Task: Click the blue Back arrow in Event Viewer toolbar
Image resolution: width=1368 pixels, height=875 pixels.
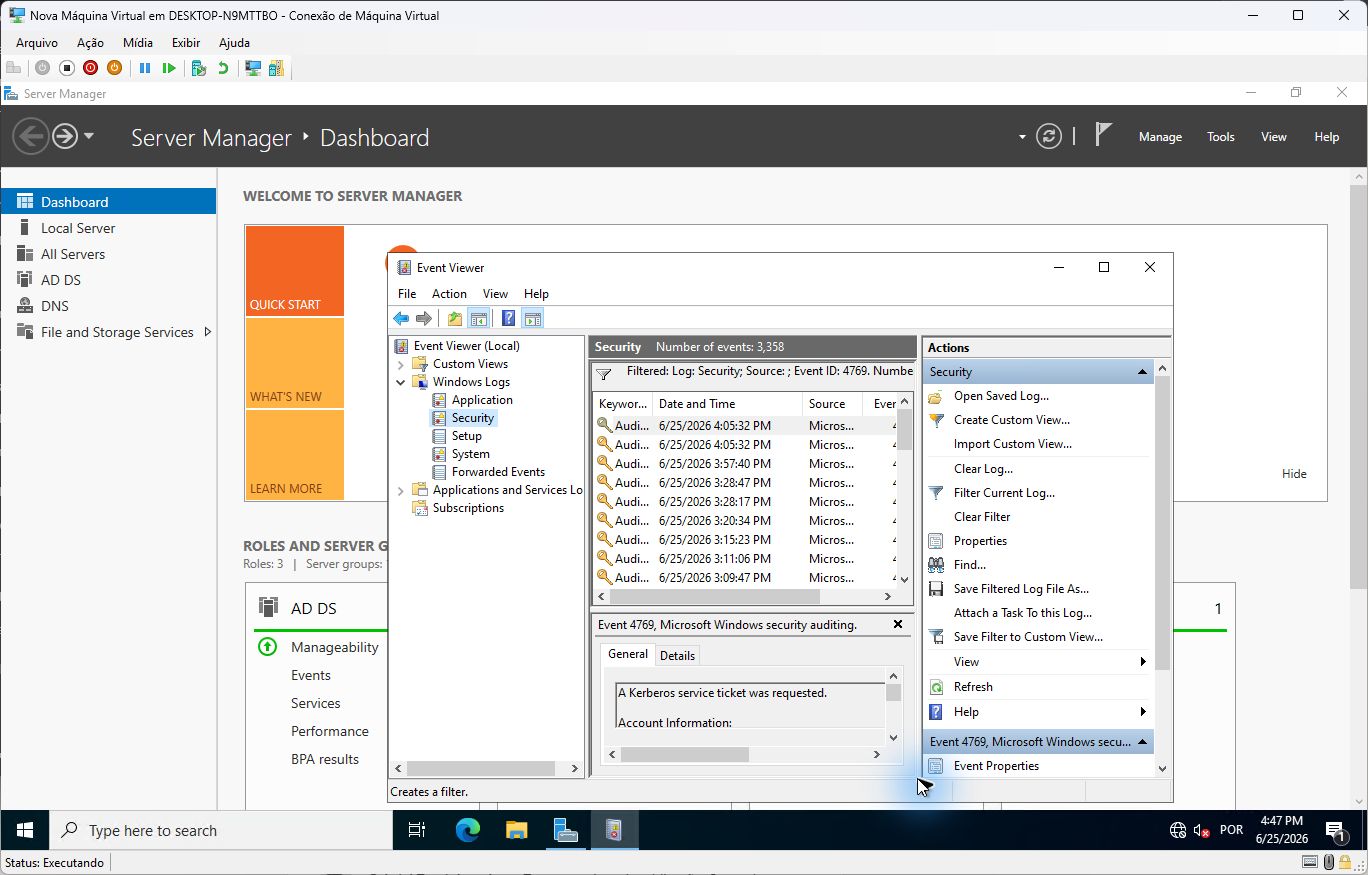Action: coord(401,319)
